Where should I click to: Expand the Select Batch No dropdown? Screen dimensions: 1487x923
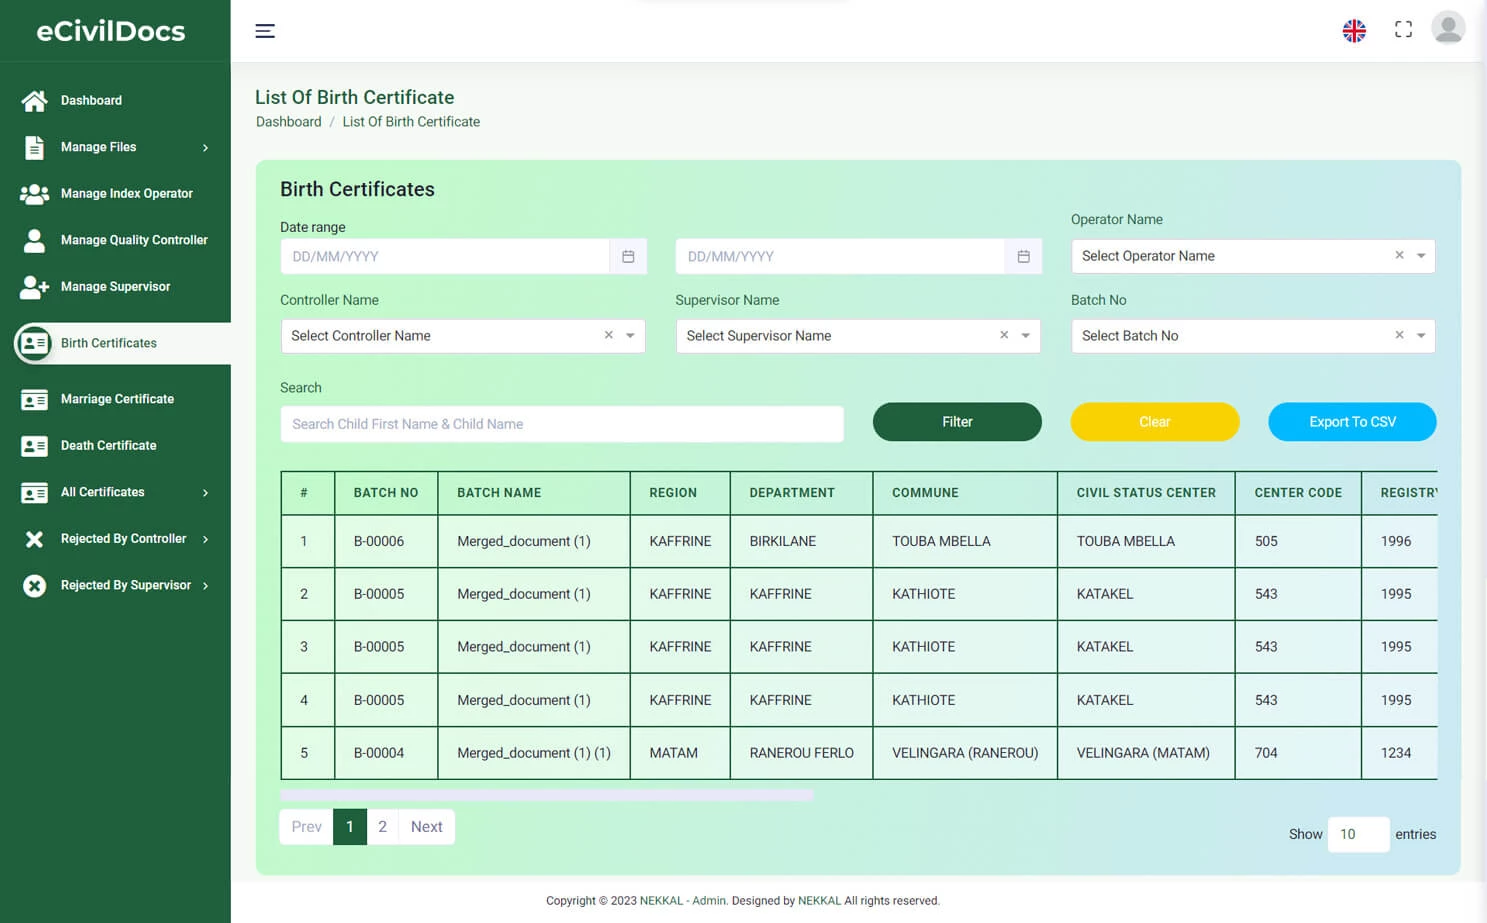click(1421, 336)
